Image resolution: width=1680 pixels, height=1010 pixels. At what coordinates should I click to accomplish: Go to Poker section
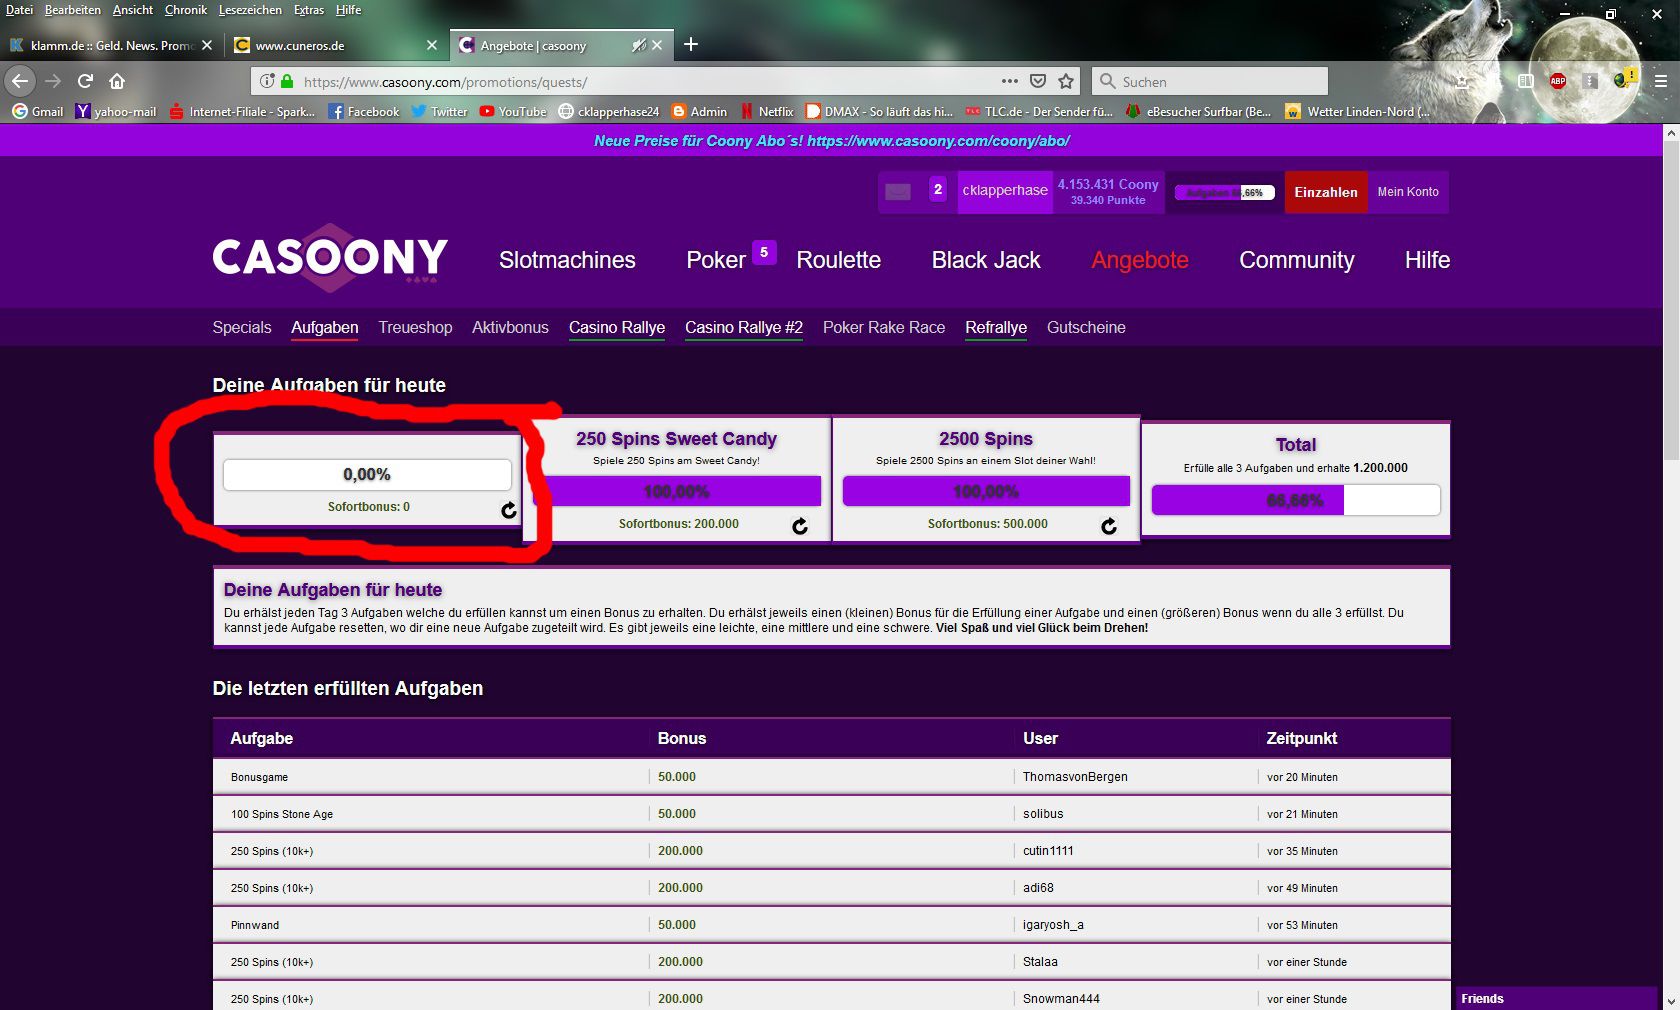(716, 260)
